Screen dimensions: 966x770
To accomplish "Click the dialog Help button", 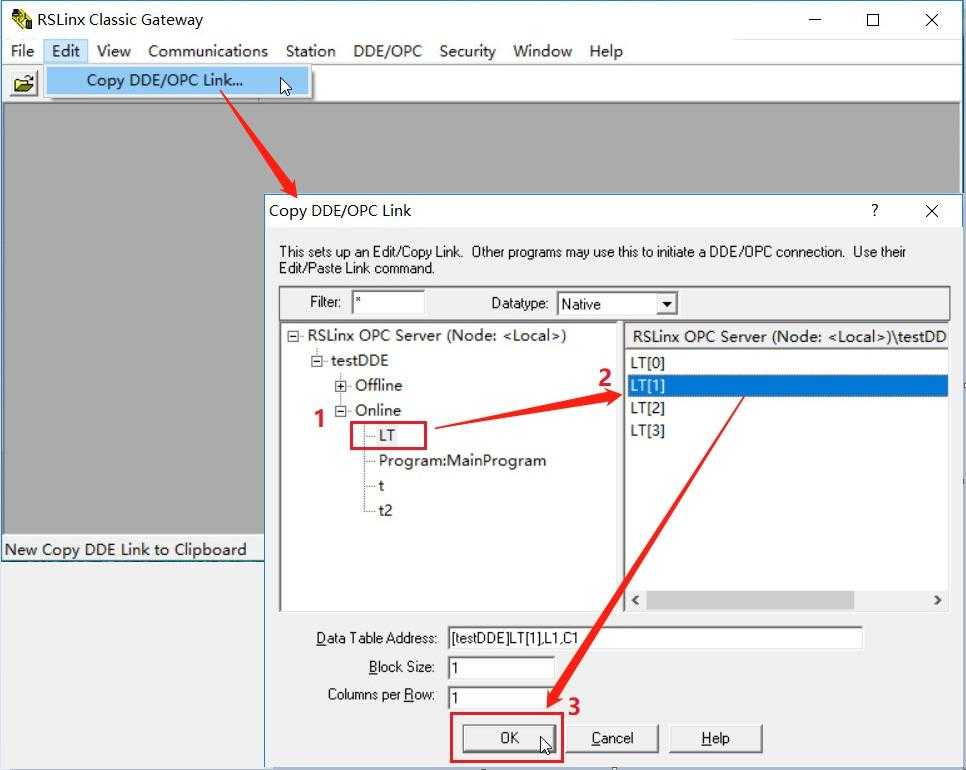I will (715, 738).
